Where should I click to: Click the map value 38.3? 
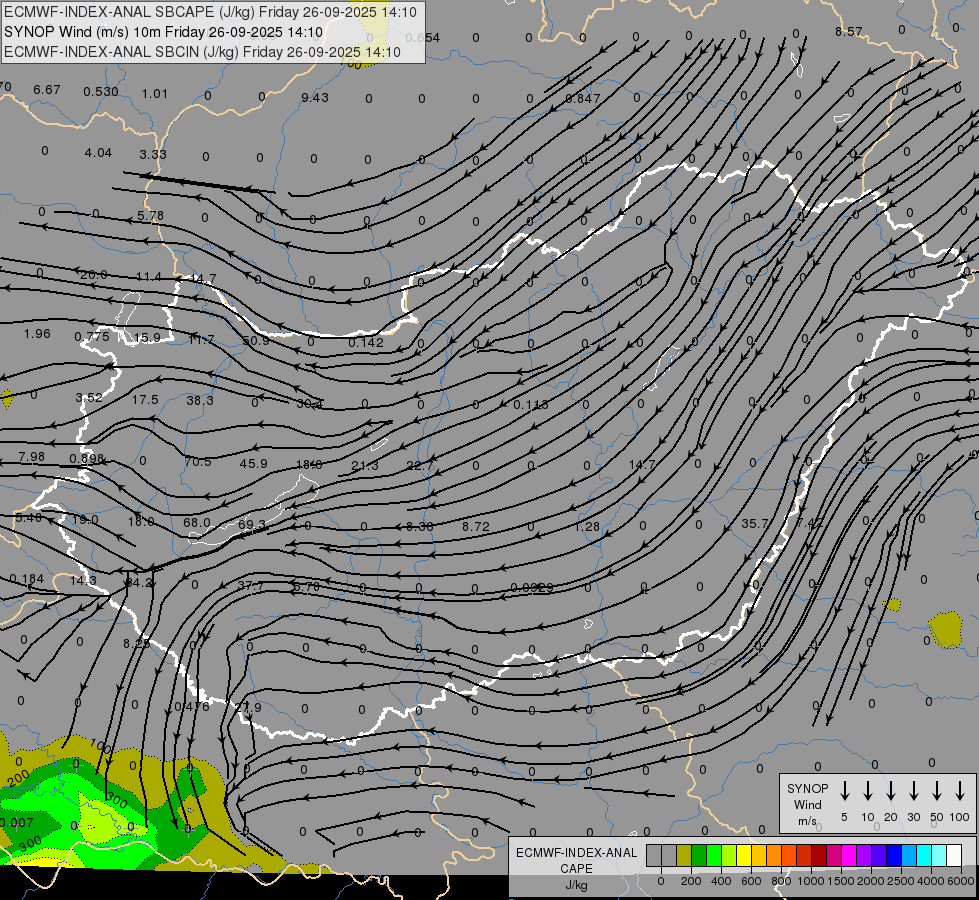coord(200,400)
